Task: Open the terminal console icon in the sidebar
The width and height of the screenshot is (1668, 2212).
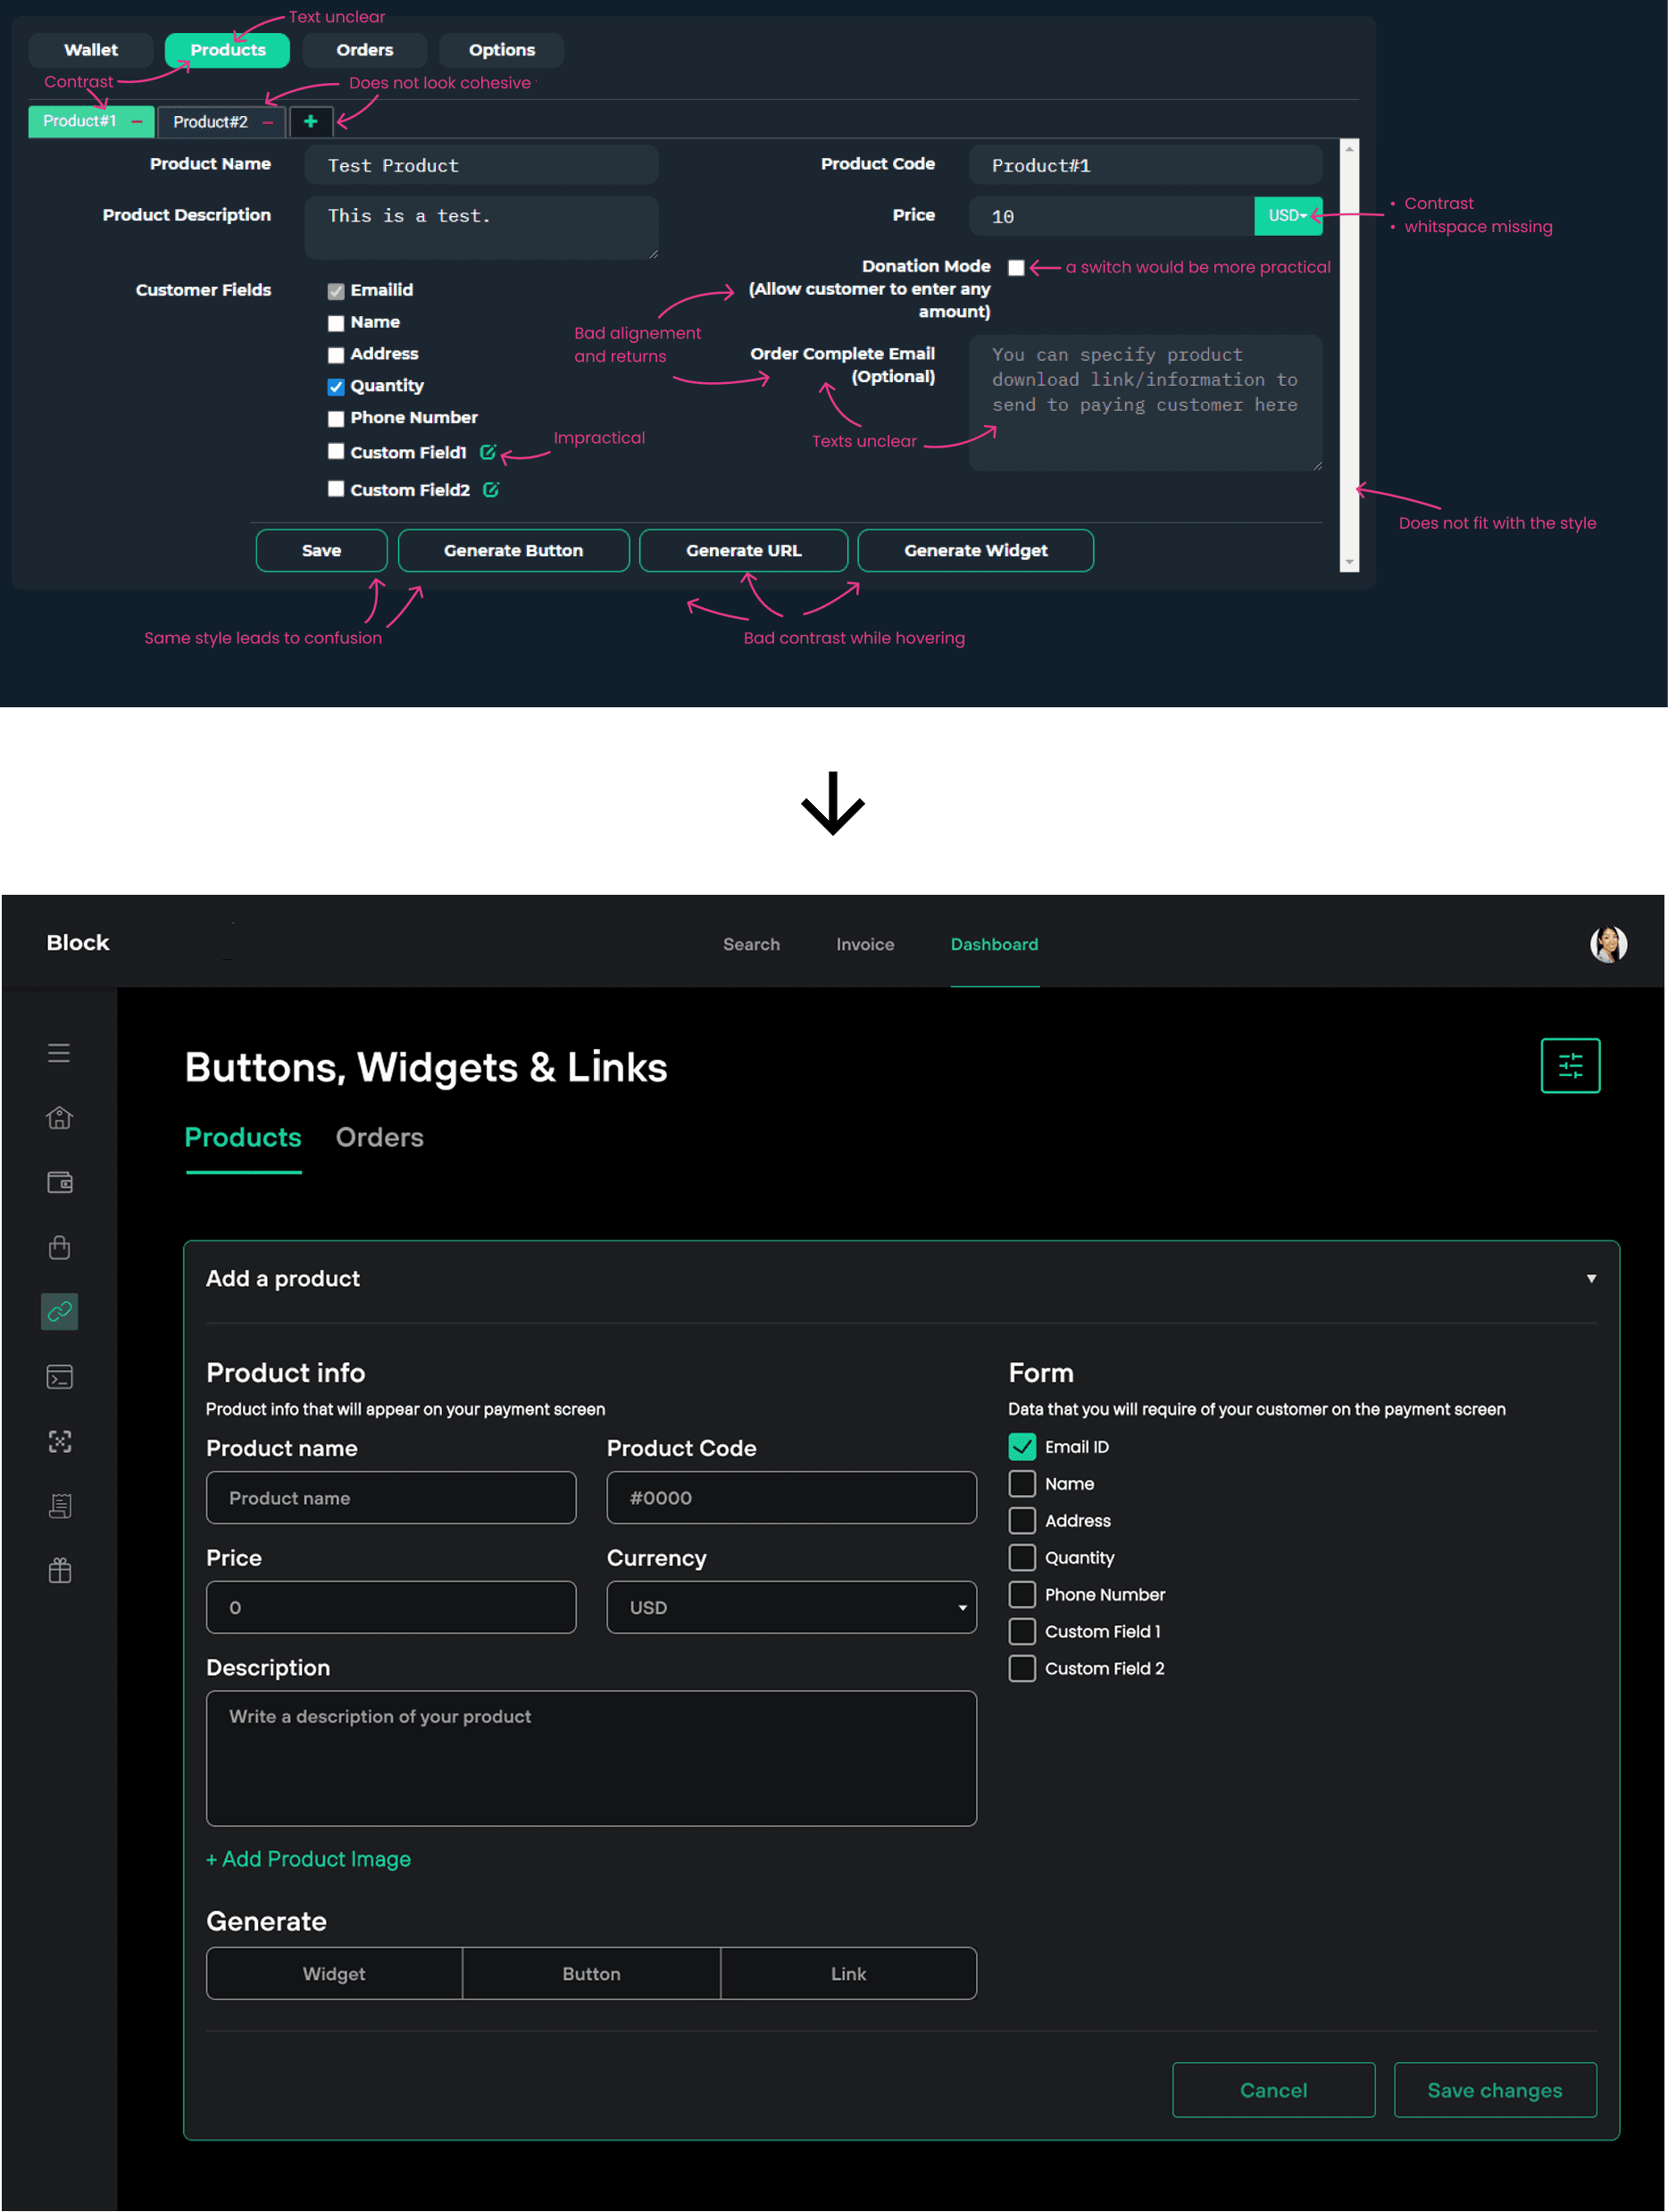Action: (60, 1377)
